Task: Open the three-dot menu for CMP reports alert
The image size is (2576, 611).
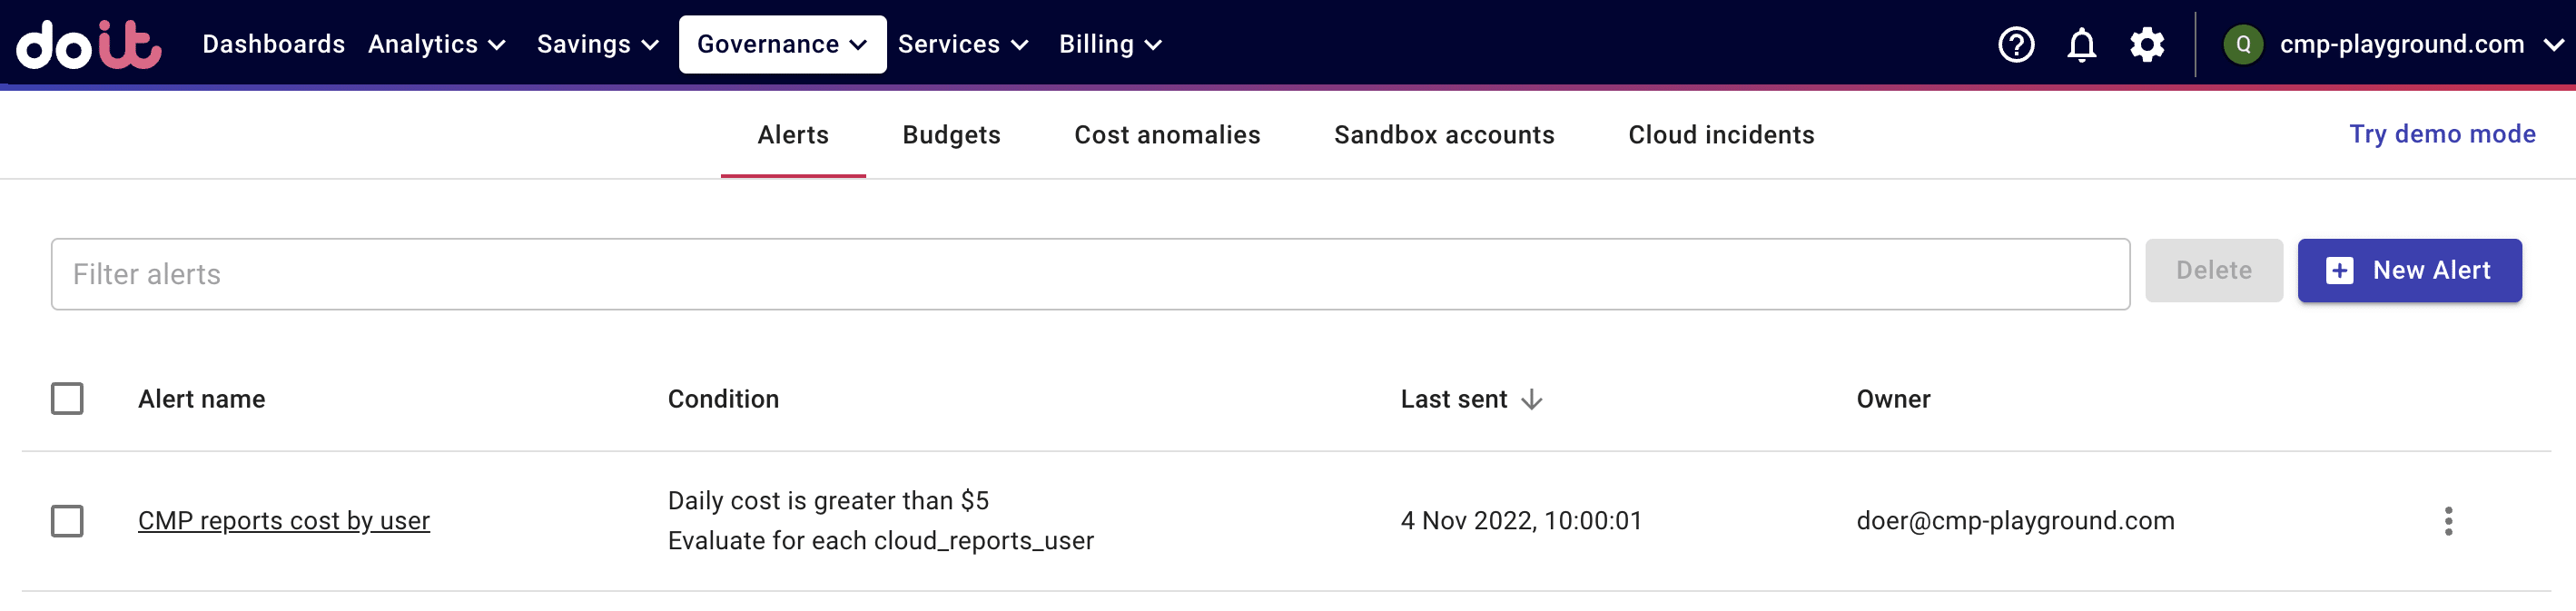Action: tap(2447, 521)
